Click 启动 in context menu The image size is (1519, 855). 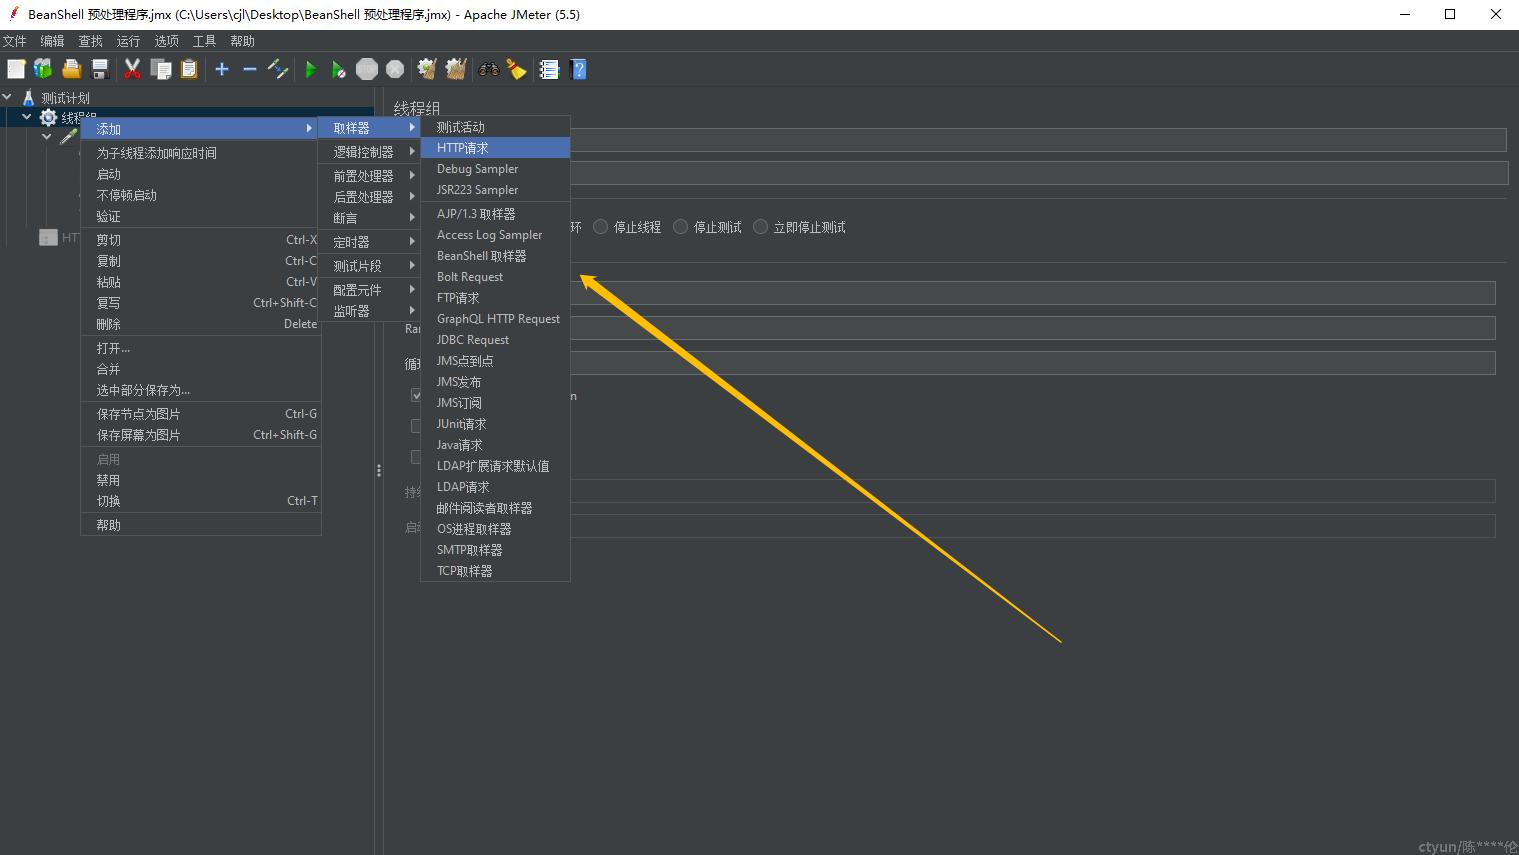coord(201,174)
